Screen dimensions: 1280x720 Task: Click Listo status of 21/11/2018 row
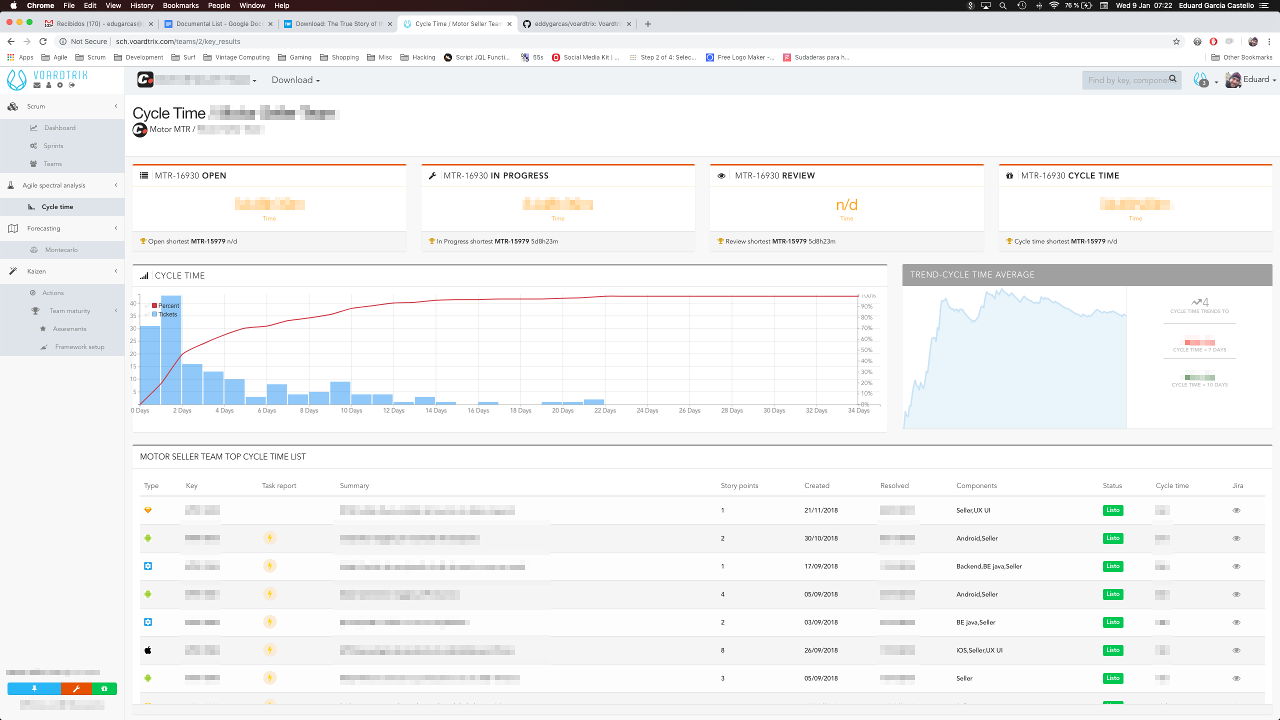point(1112,510)
